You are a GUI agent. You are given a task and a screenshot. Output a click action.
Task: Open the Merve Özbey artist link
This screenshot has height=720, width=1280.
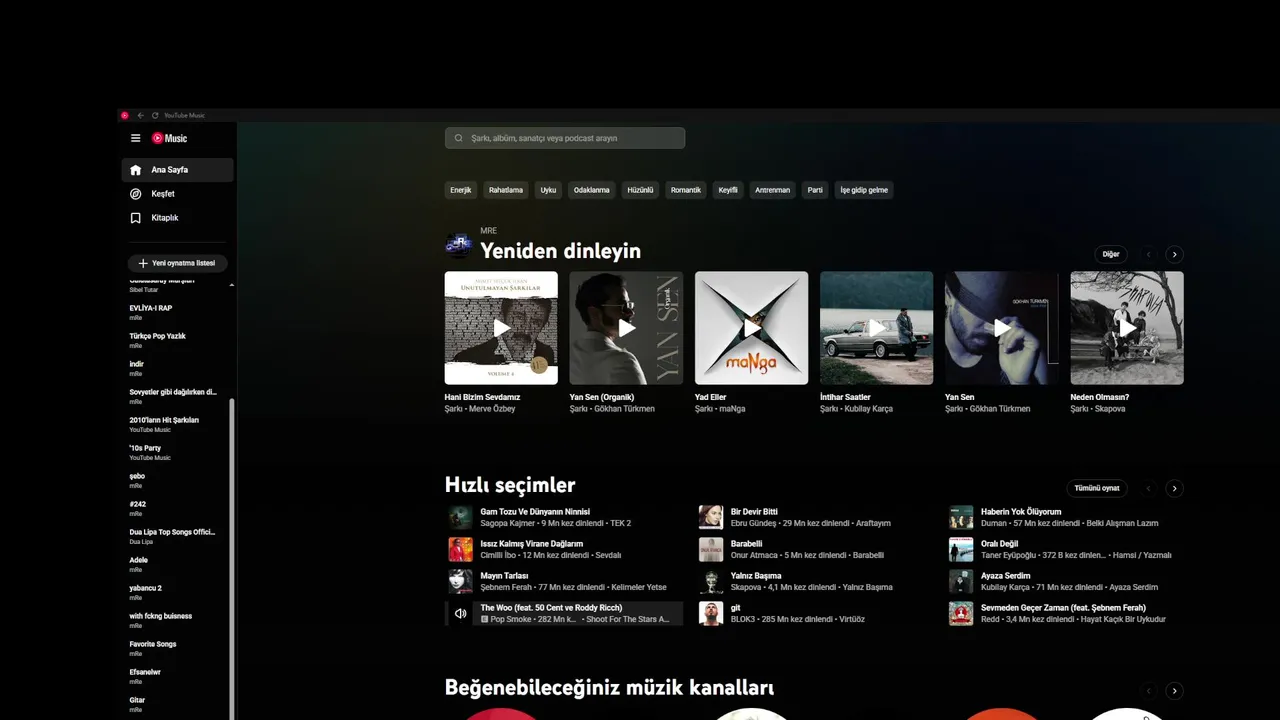point(493,409)
